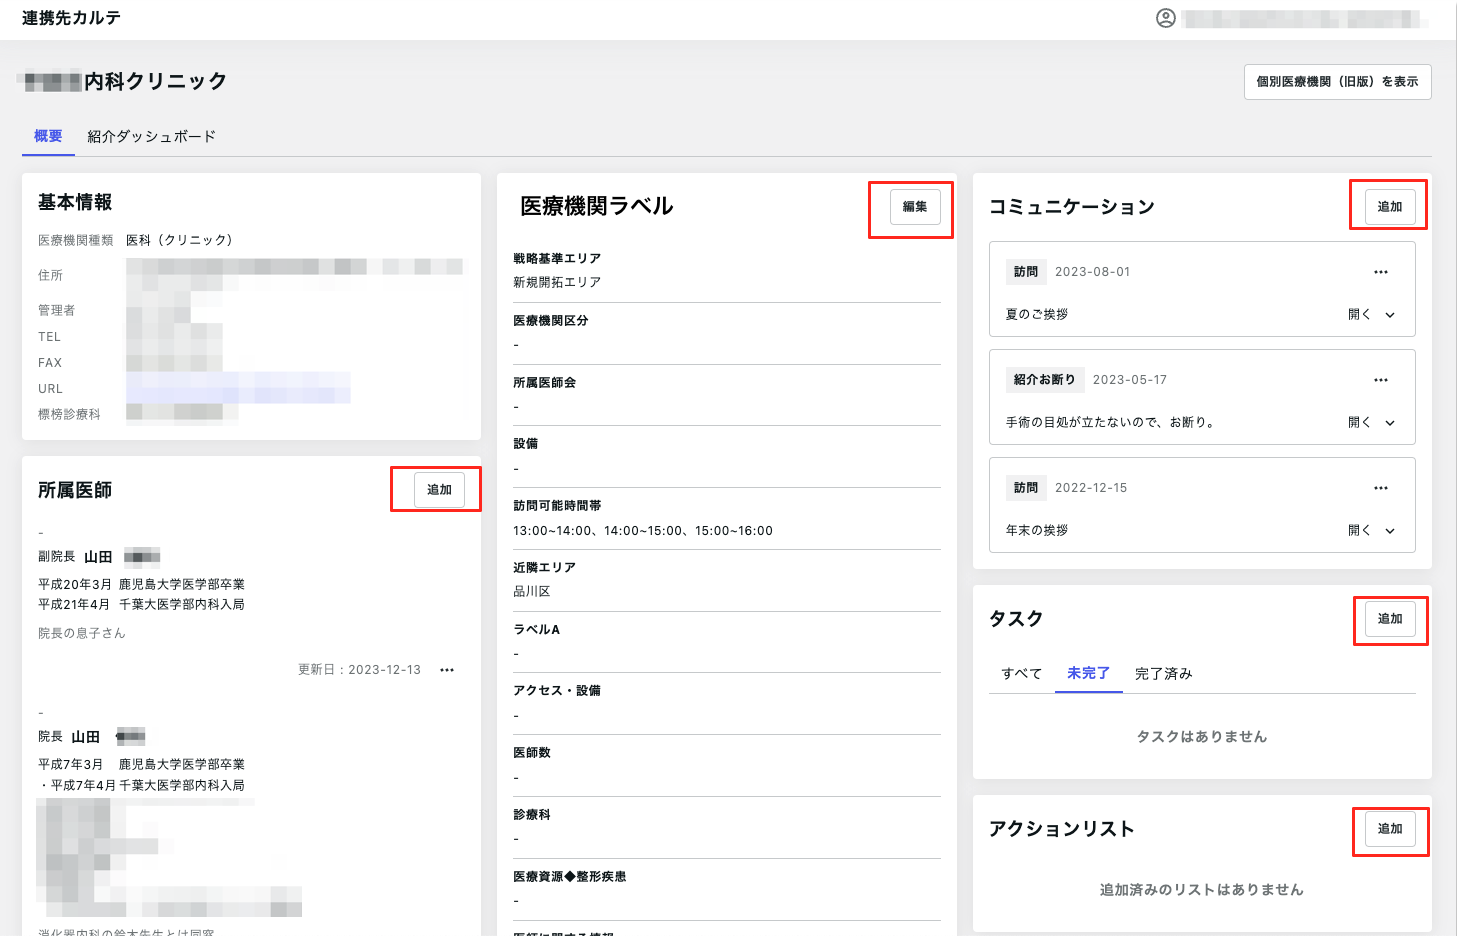The width and height of the screenshot is (1457, 936).
Task: Show 完了済み tasks tab
Action: pyautogui.click(x=1163, y=673)
